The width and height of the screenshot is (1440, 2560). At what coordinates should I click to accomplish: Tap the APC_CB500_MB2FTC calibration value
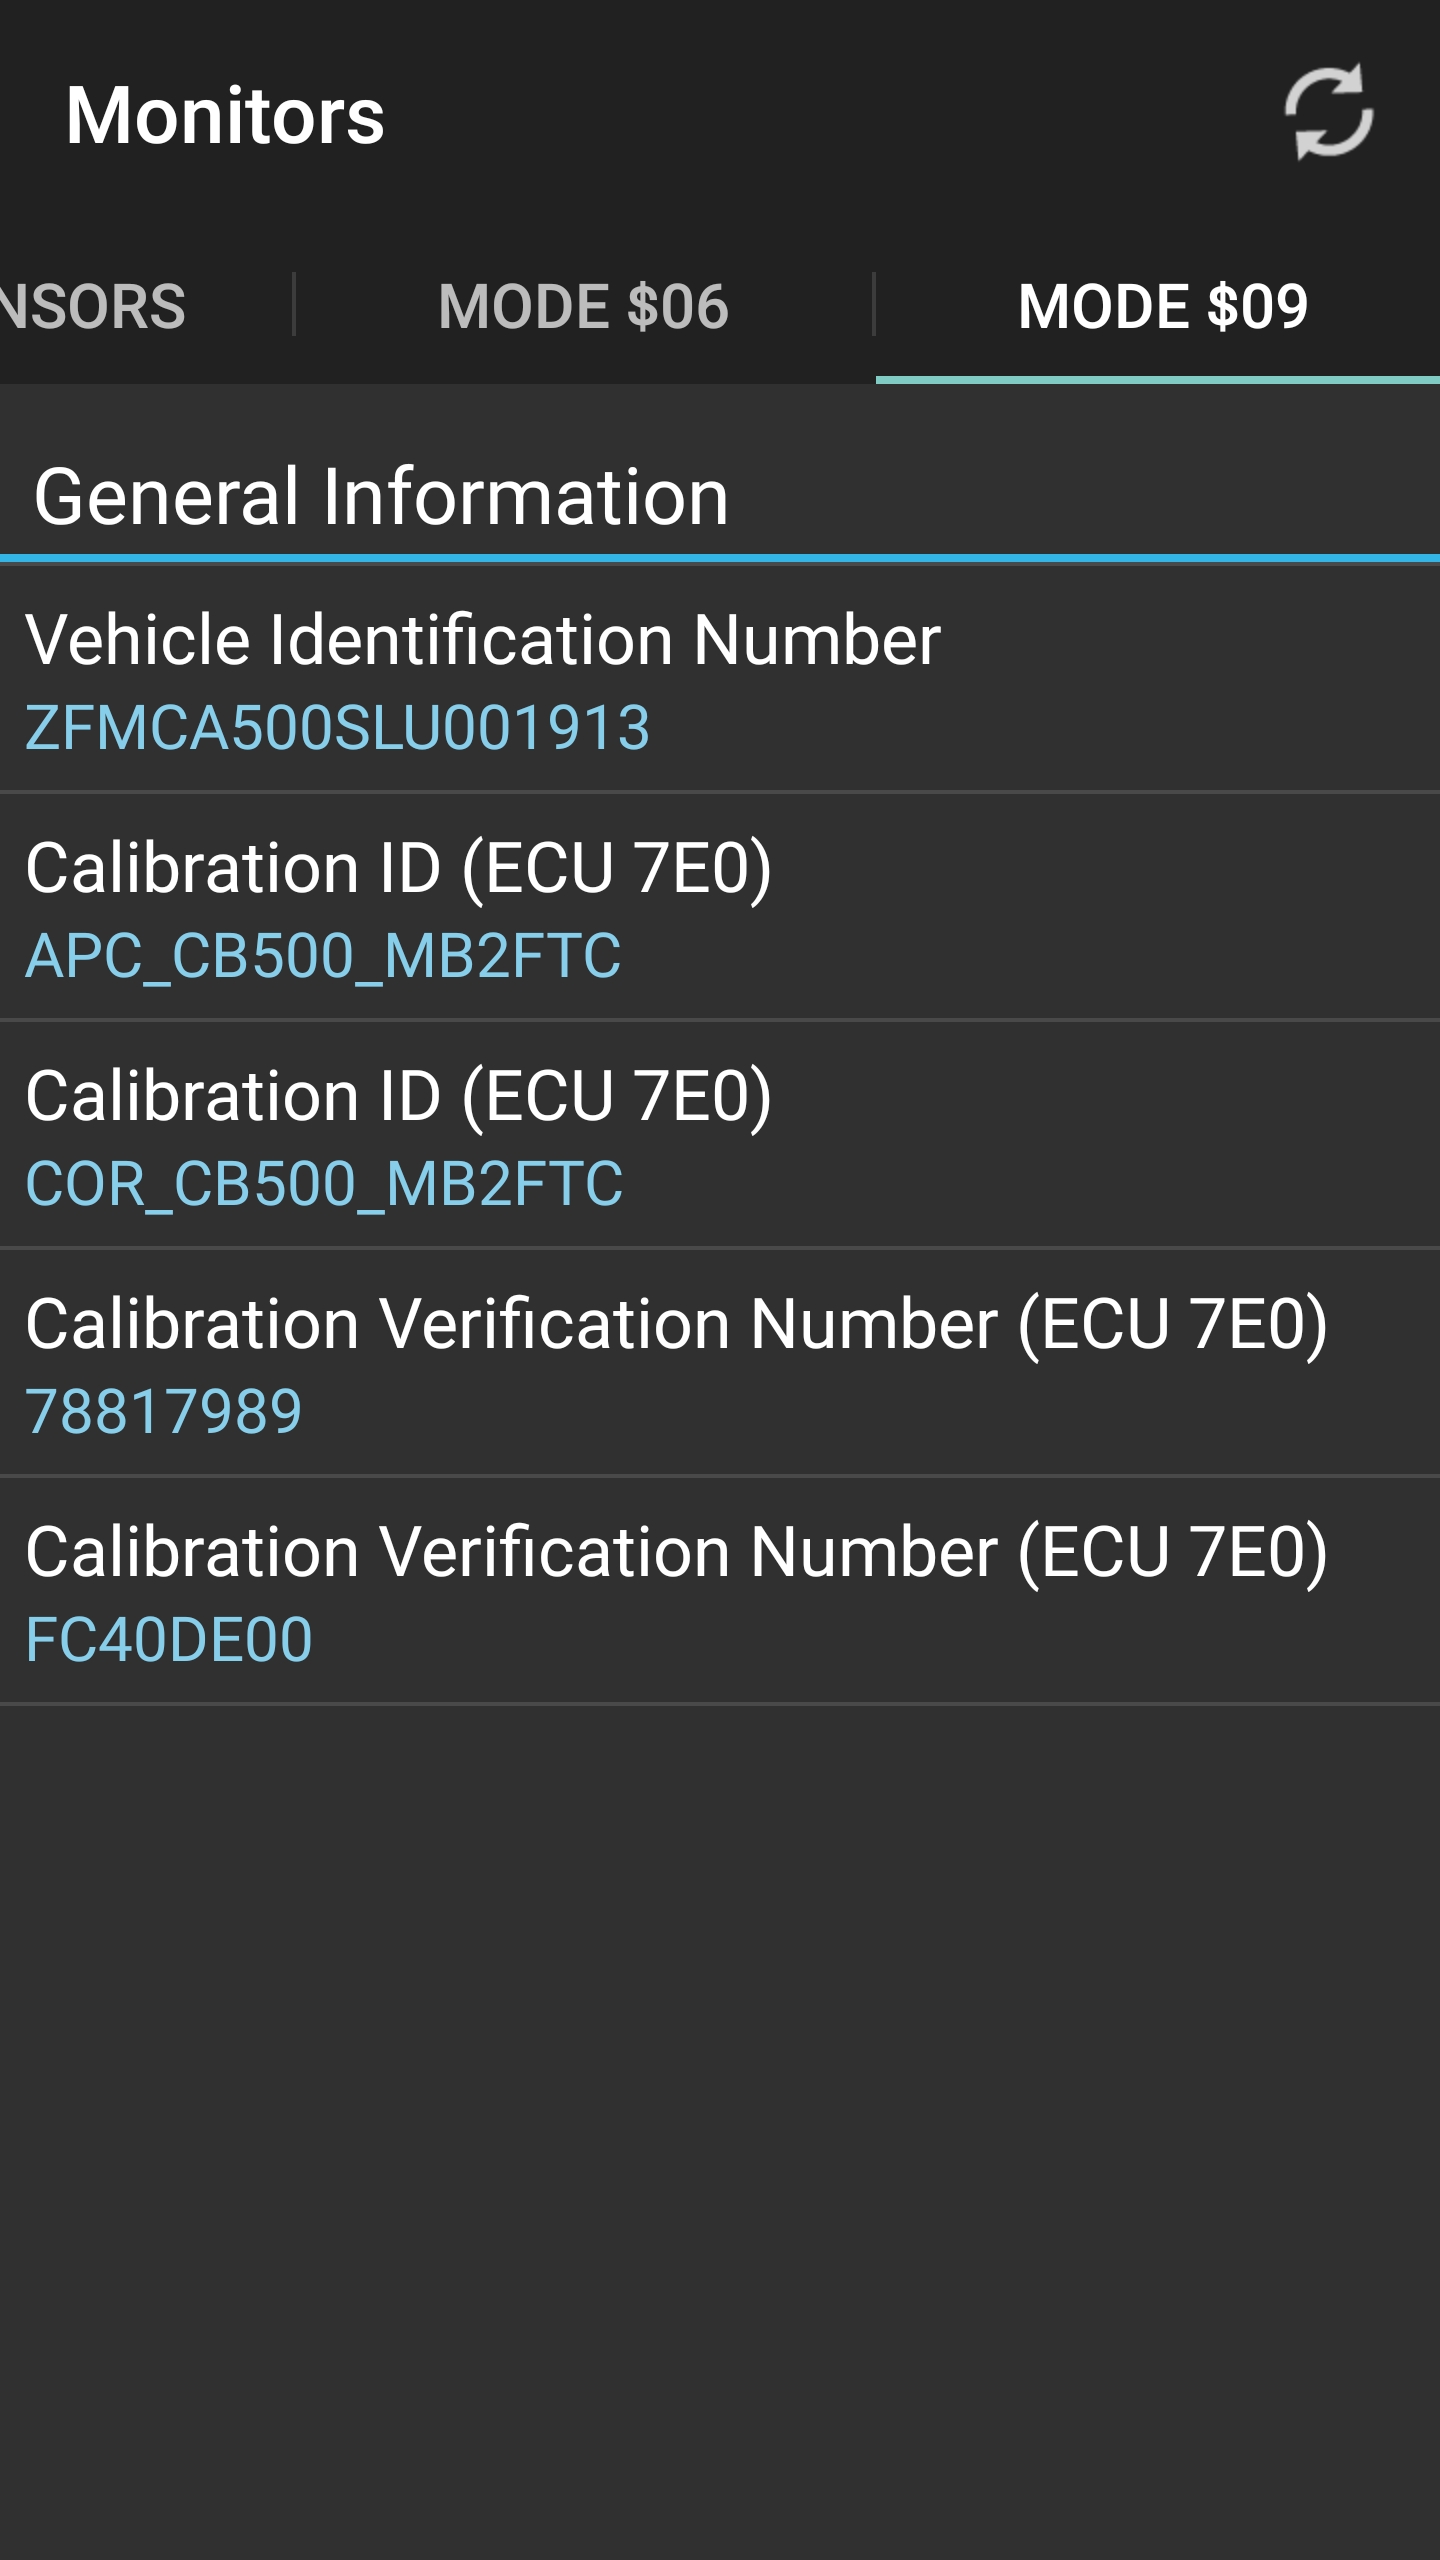point(323,956)
